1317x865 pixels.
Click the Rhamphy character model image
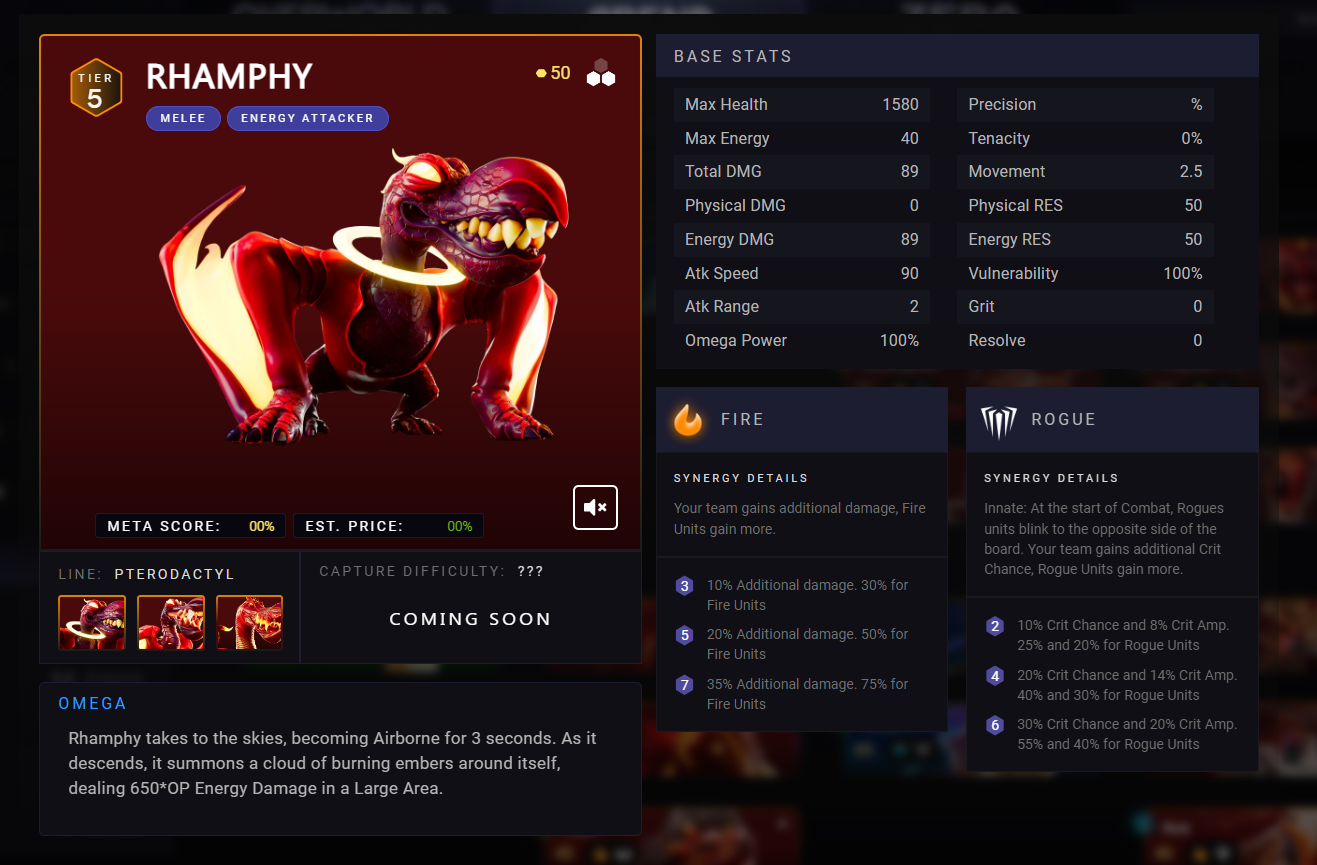365,295
